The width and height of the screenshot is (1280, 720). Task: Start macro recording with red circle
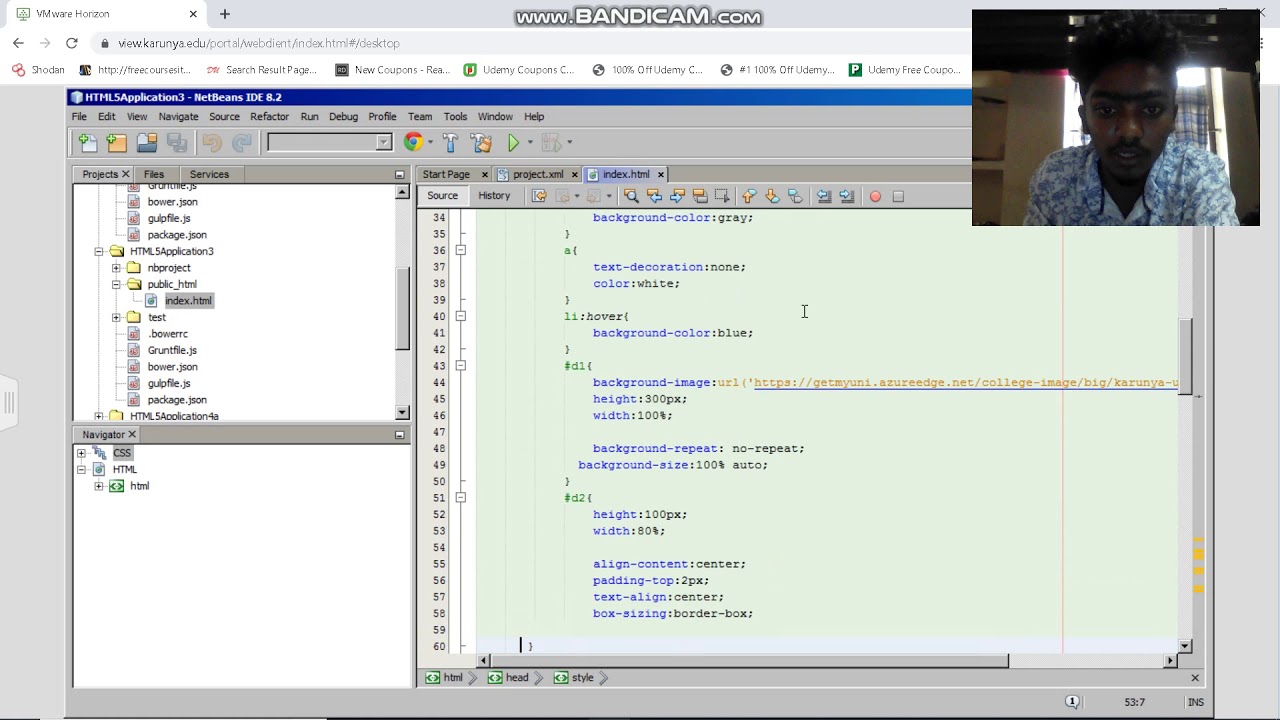(875, 196)
